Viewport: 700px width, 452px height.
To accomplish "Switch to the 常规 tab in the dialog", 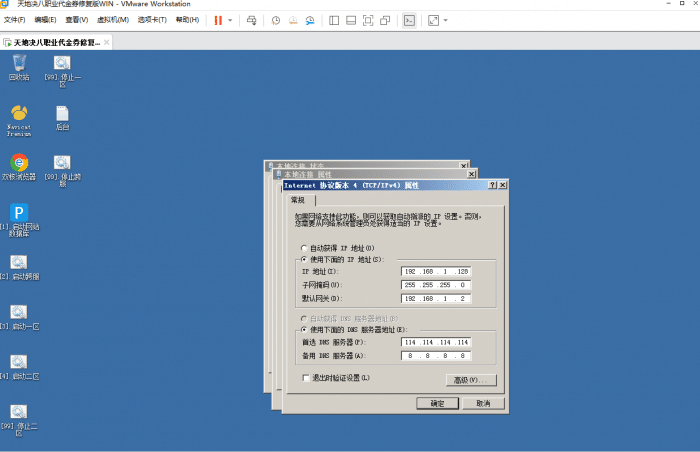I will (x=298, y=201).
